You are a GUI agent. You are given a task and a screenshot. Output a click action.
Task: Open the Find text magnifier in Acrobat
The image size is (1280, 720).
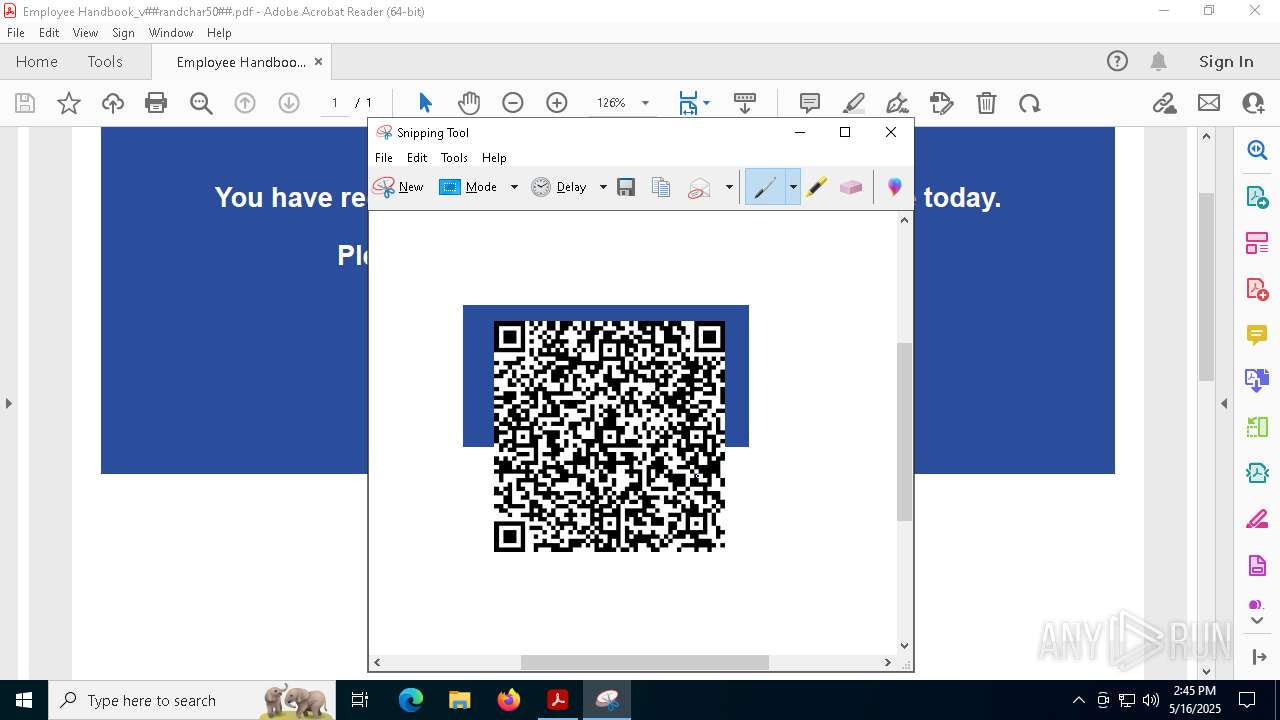[x=201, y=103]
